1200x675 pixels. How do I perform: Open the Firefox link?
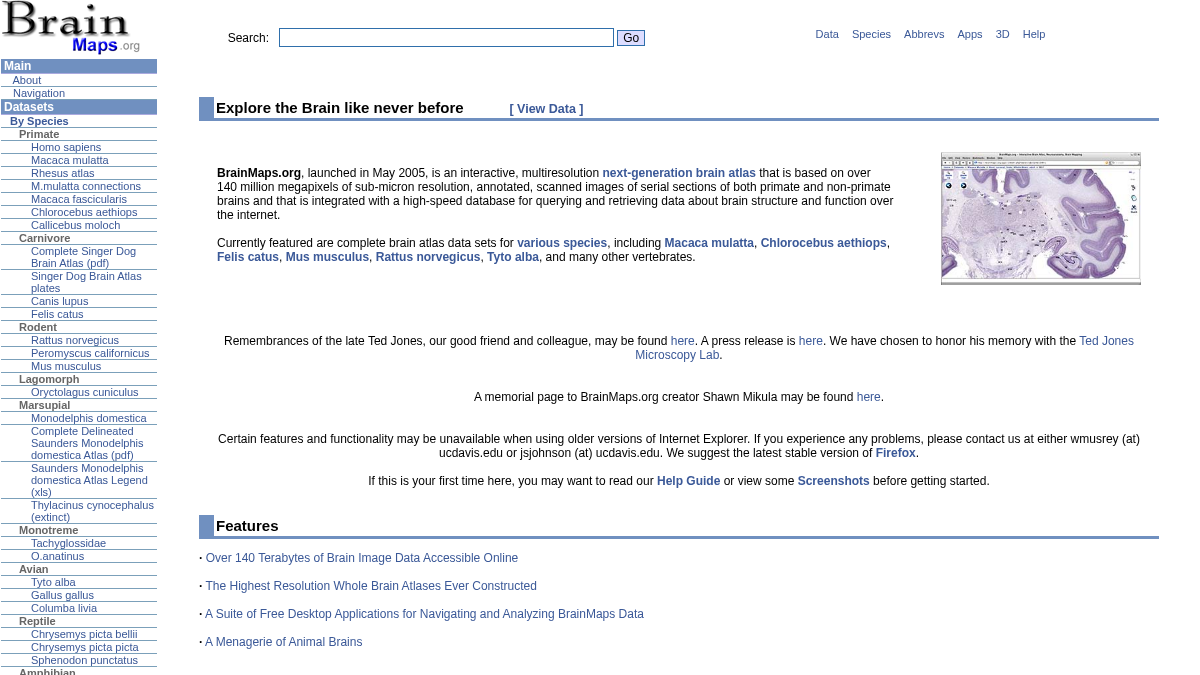(x=895, y=453)
